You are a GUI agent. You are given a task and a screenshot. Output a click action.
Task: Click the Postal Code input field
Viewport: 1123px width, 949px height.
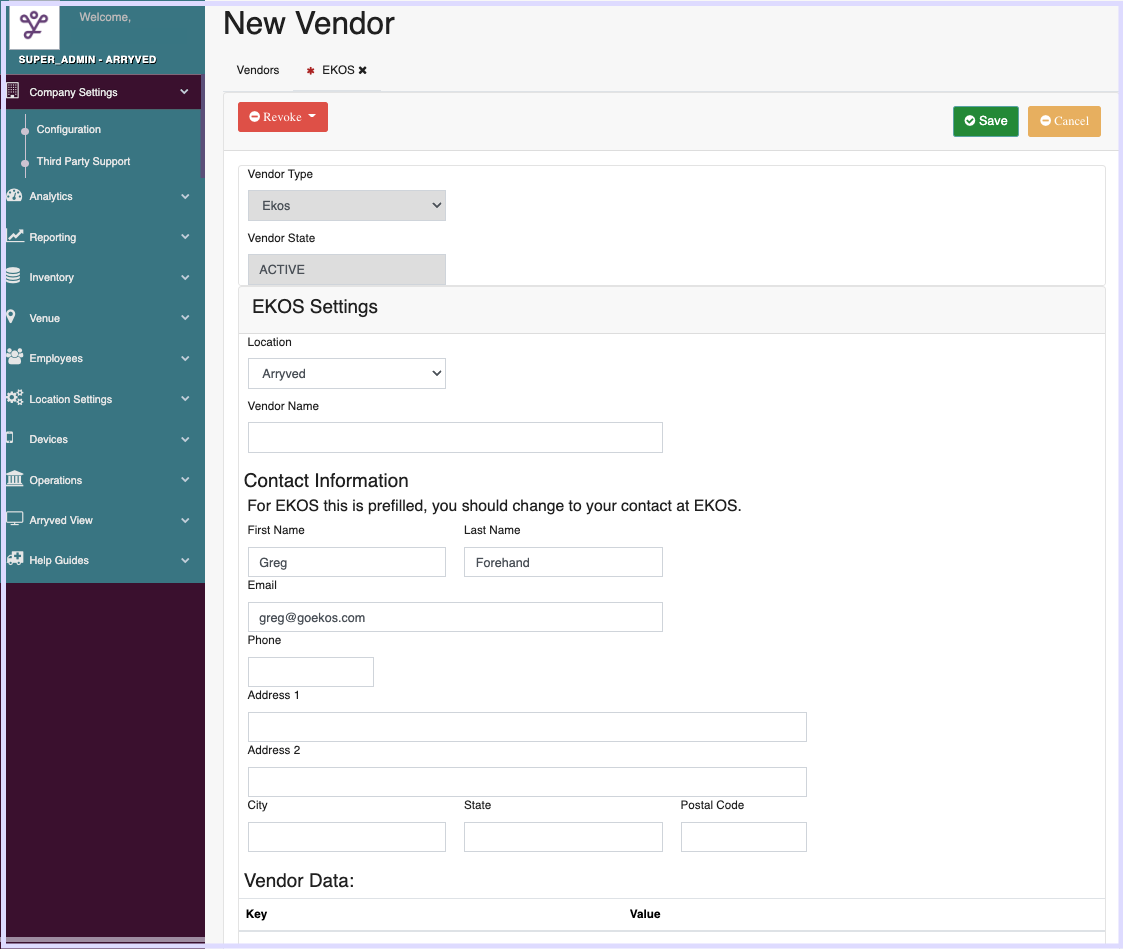[743, 837]
